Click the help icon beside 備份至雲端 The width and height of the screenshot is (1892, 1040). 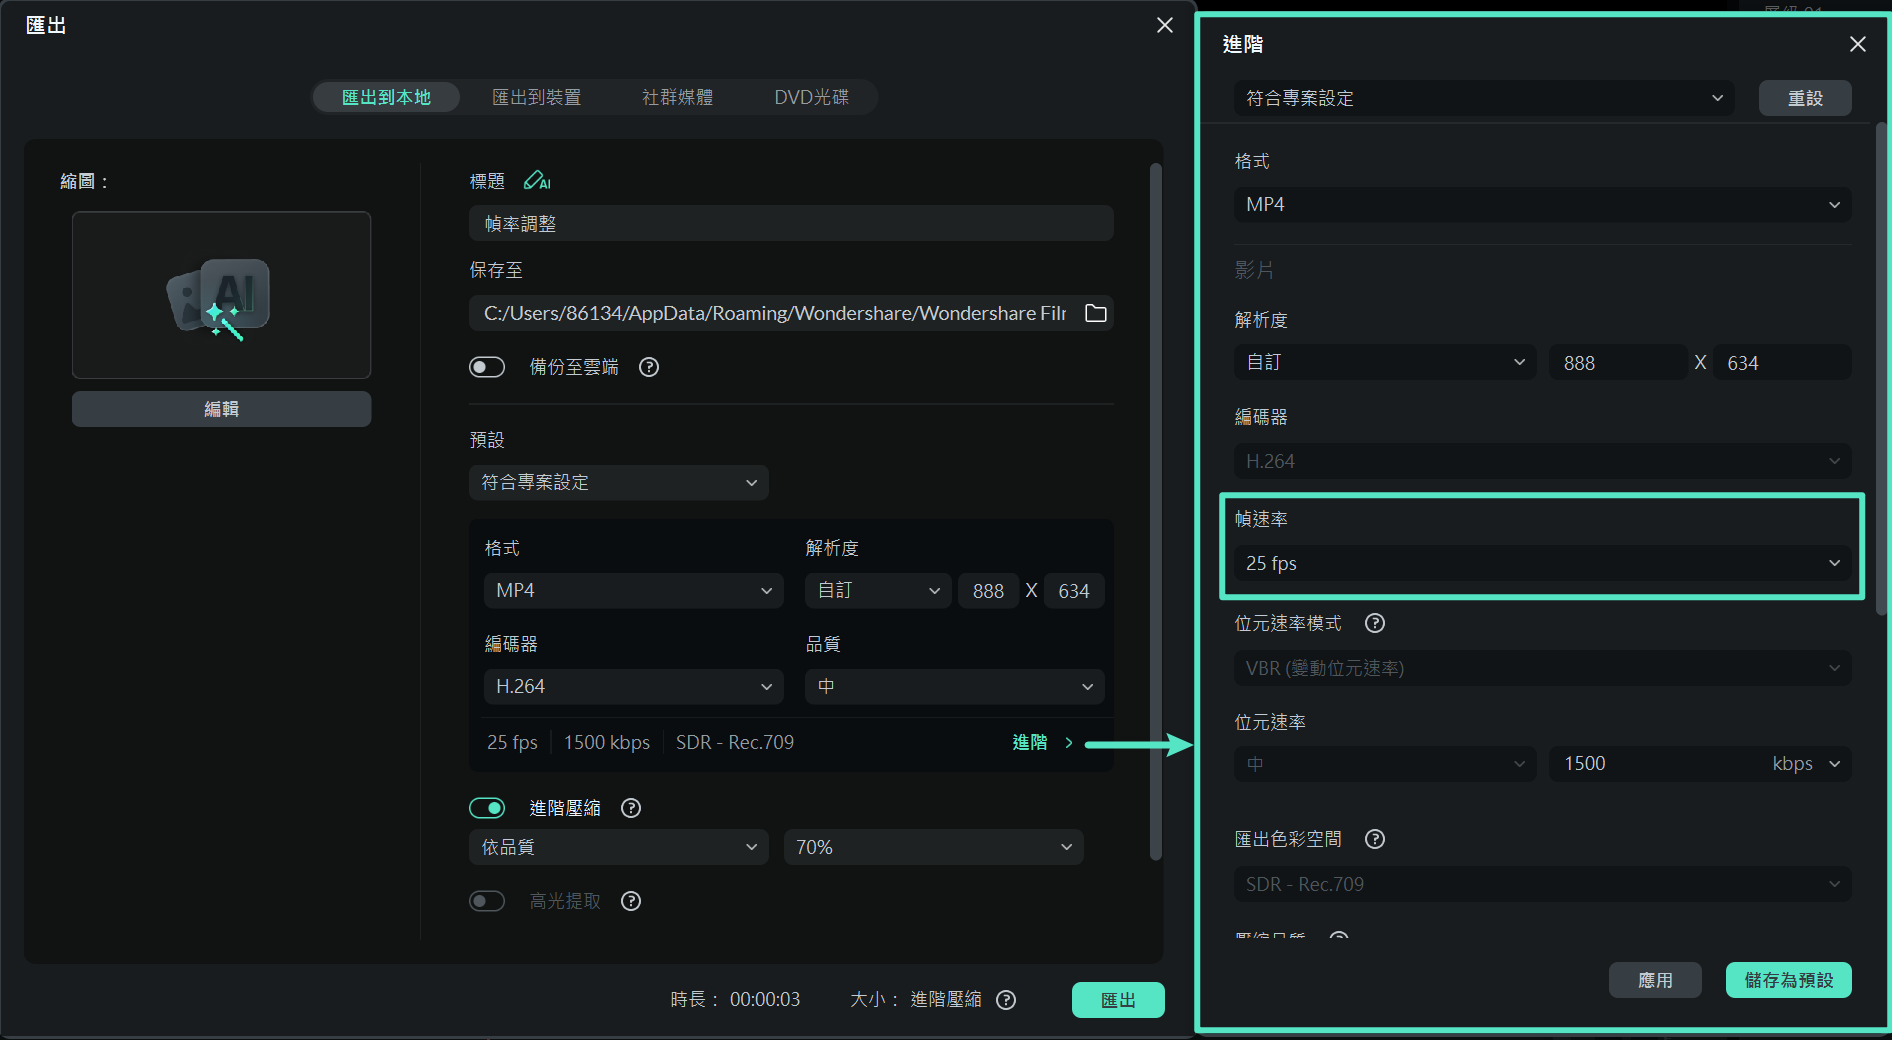click(648, 367)
